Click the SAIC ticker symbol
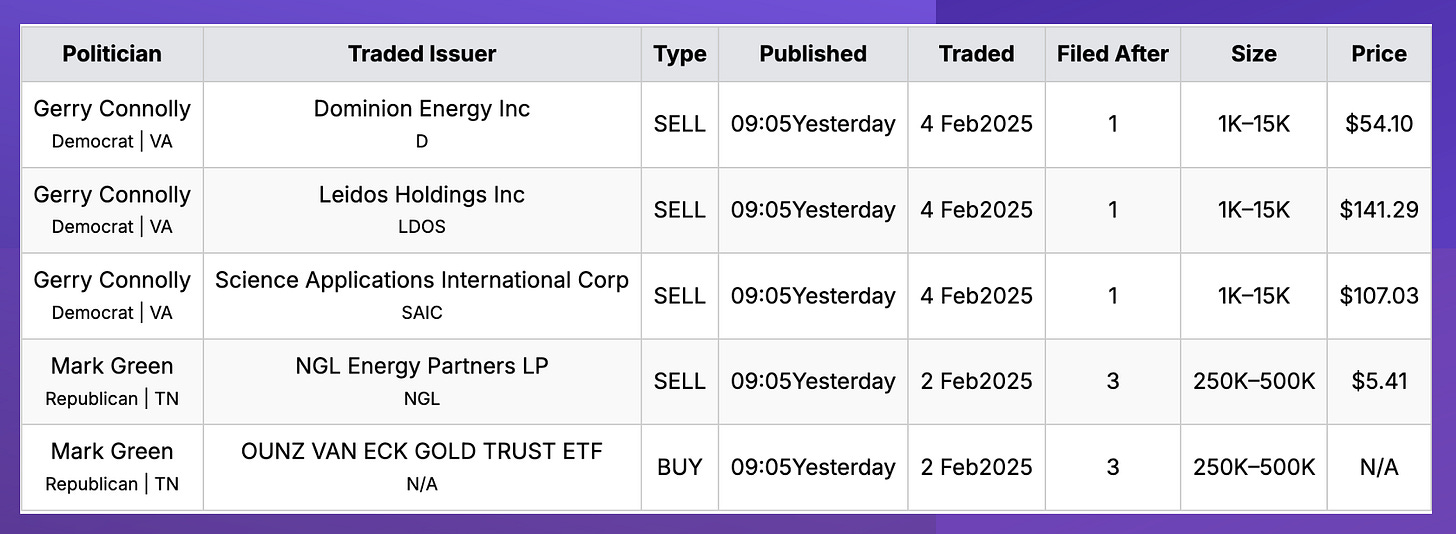The image size is (1456, 534). [422, 313]
